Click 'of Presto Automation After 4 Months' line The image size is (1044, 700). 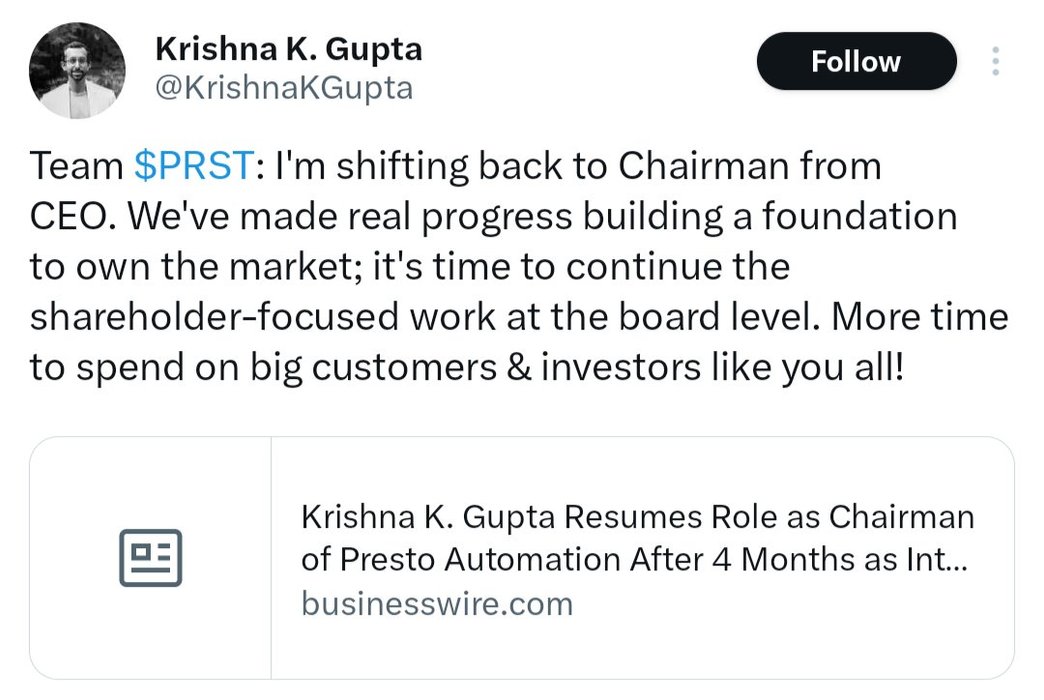pyautogui.click(x=633, y=560)
